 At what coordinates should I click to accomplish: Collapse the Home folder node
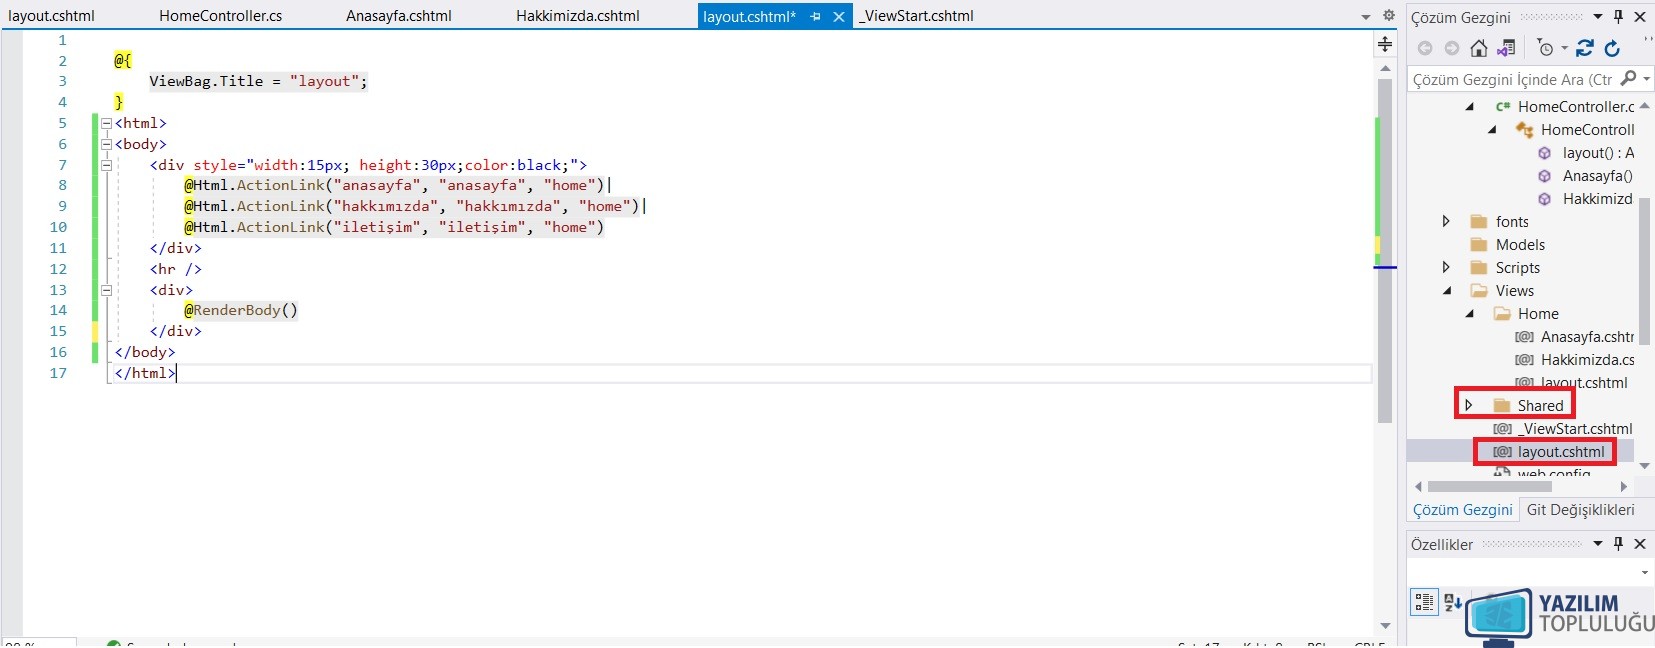[x=1470, y=314]
